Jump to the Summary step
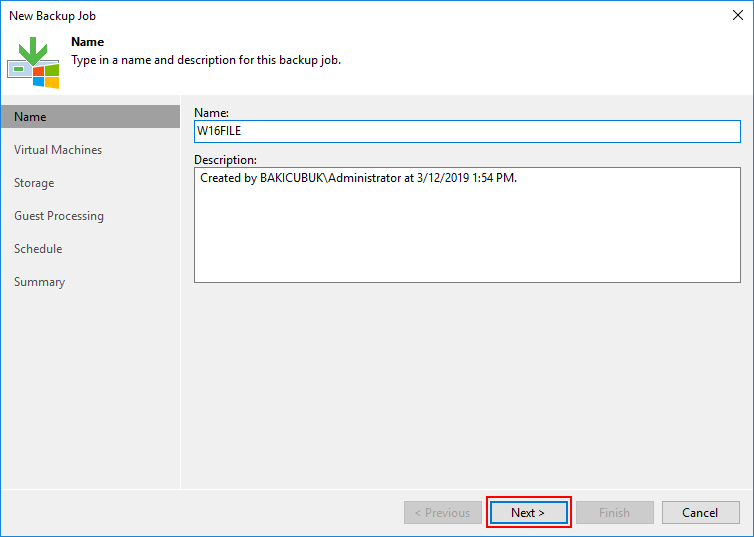 point(39,282)
